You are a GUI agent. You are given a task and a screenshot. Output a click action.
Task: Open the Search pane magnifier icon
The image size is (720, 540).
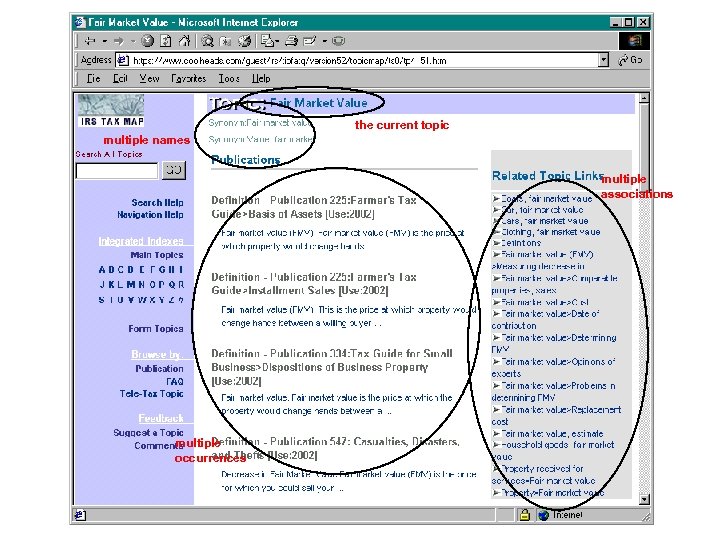pyautogui.click(x=208, y=41)
